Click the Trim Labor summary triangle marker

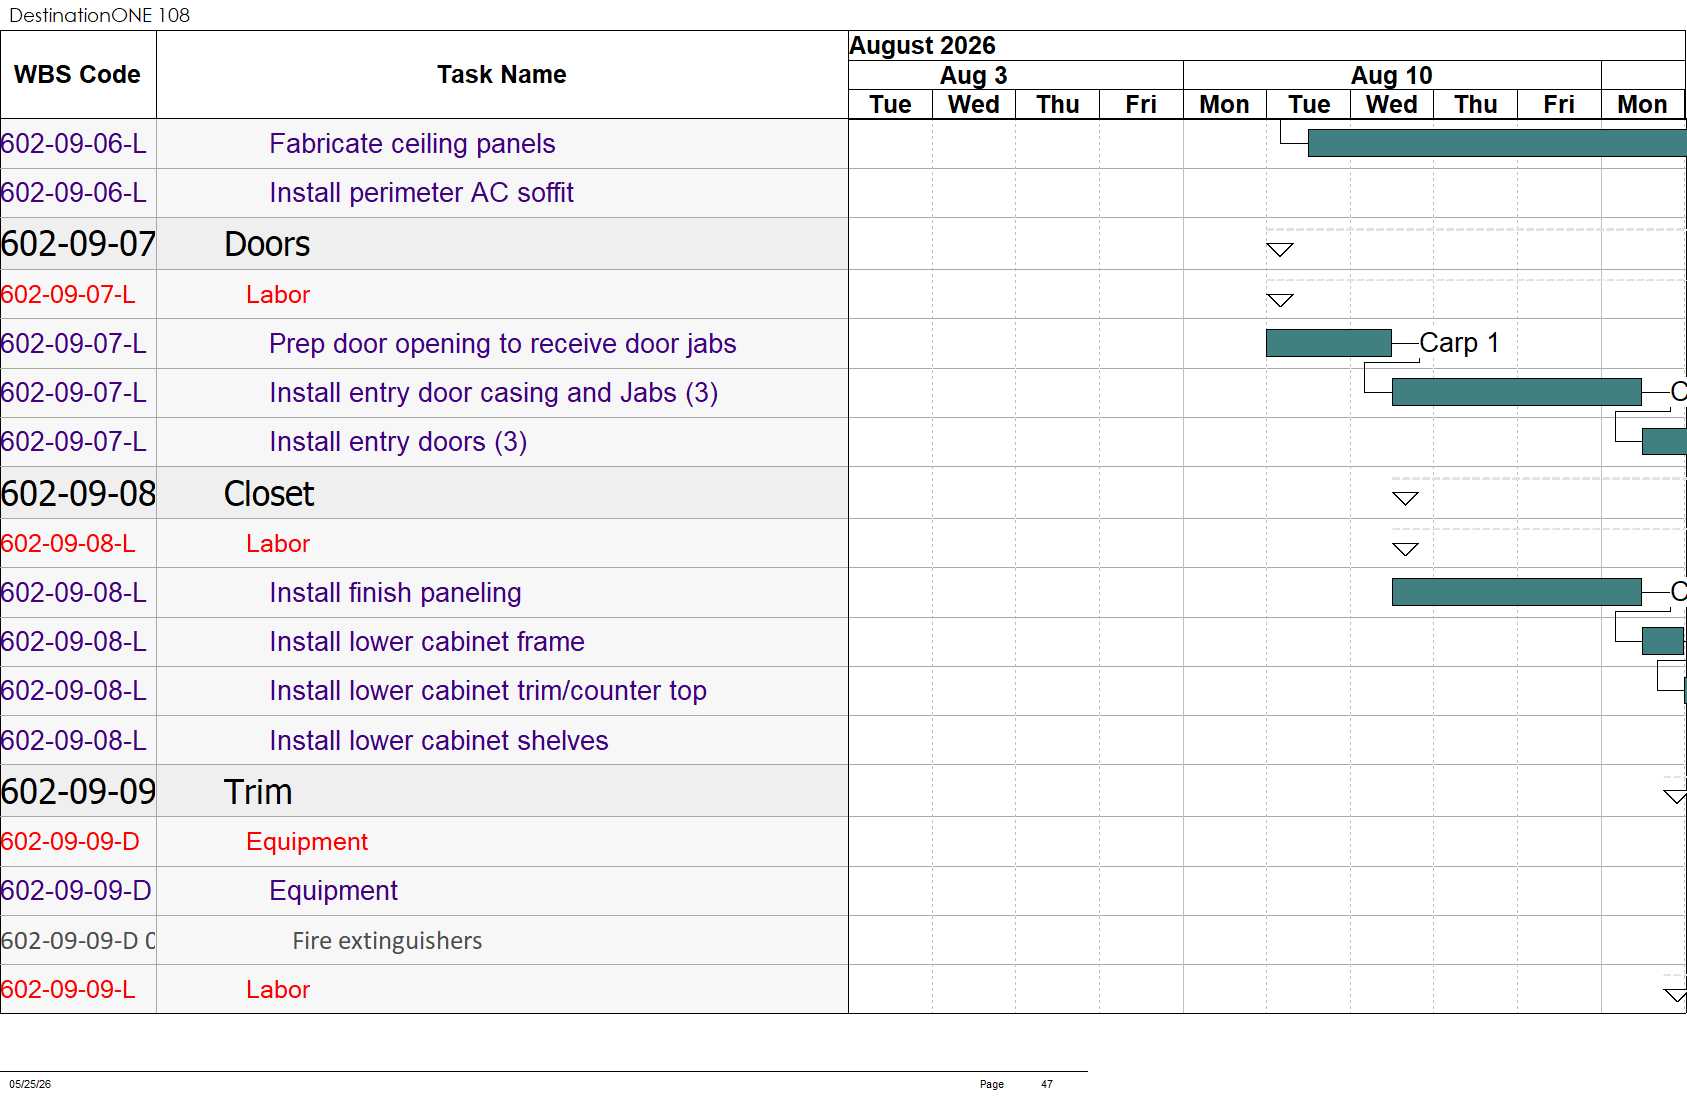(x=1675, y=995)
